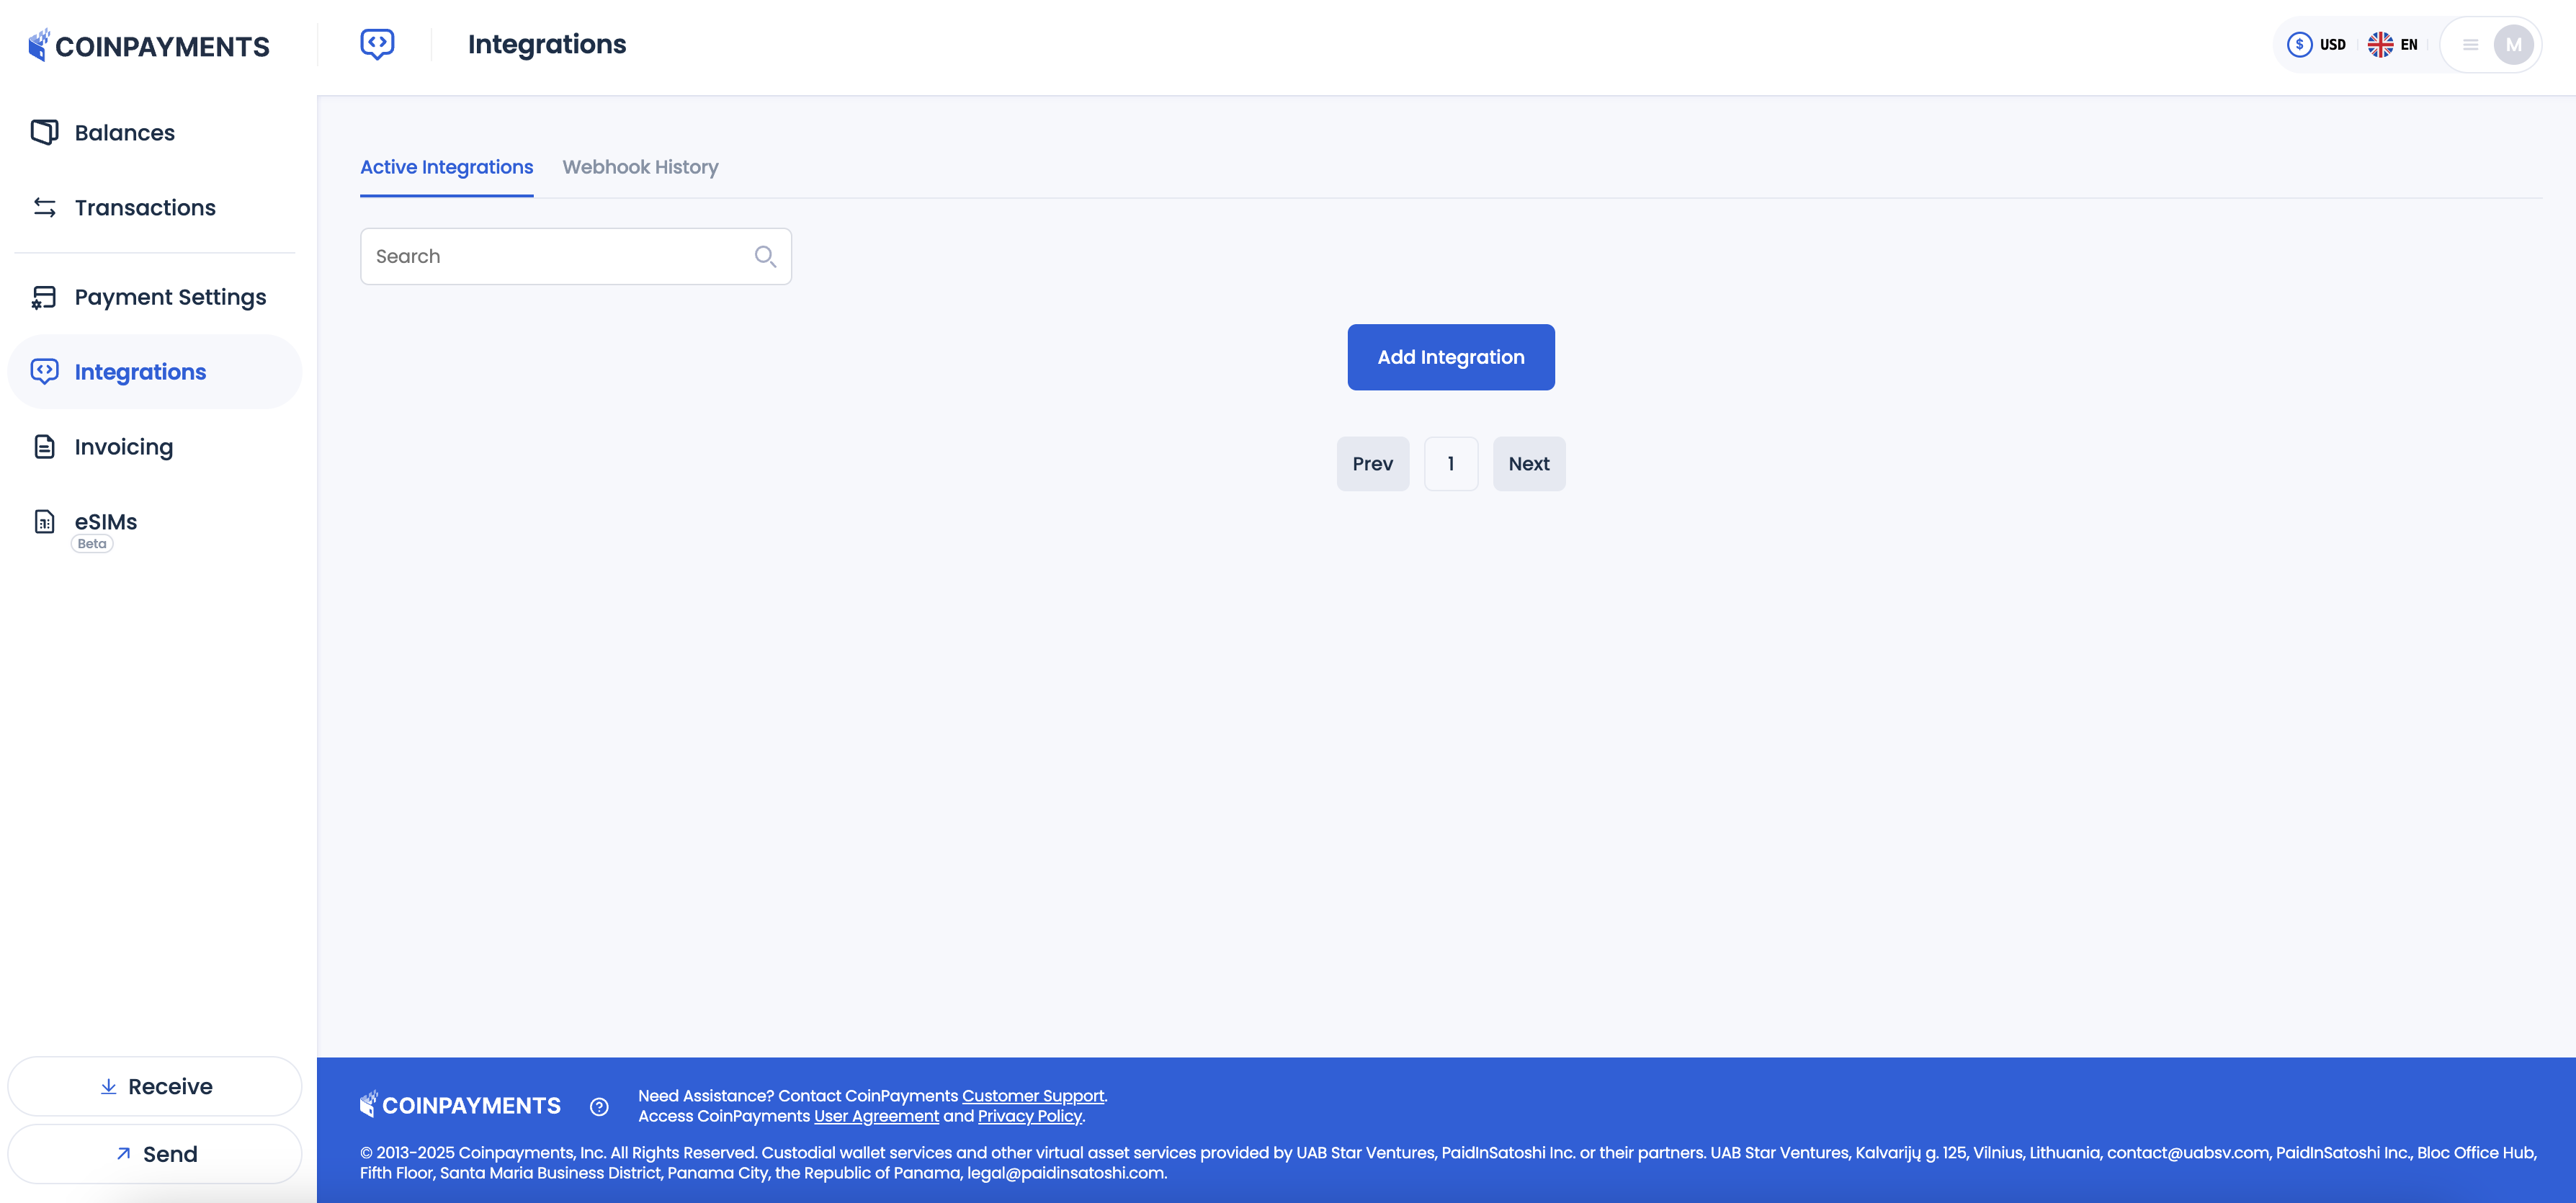Click the Next pagination button
This screenshot has height=1203, width=2576.
(1528, 464)
